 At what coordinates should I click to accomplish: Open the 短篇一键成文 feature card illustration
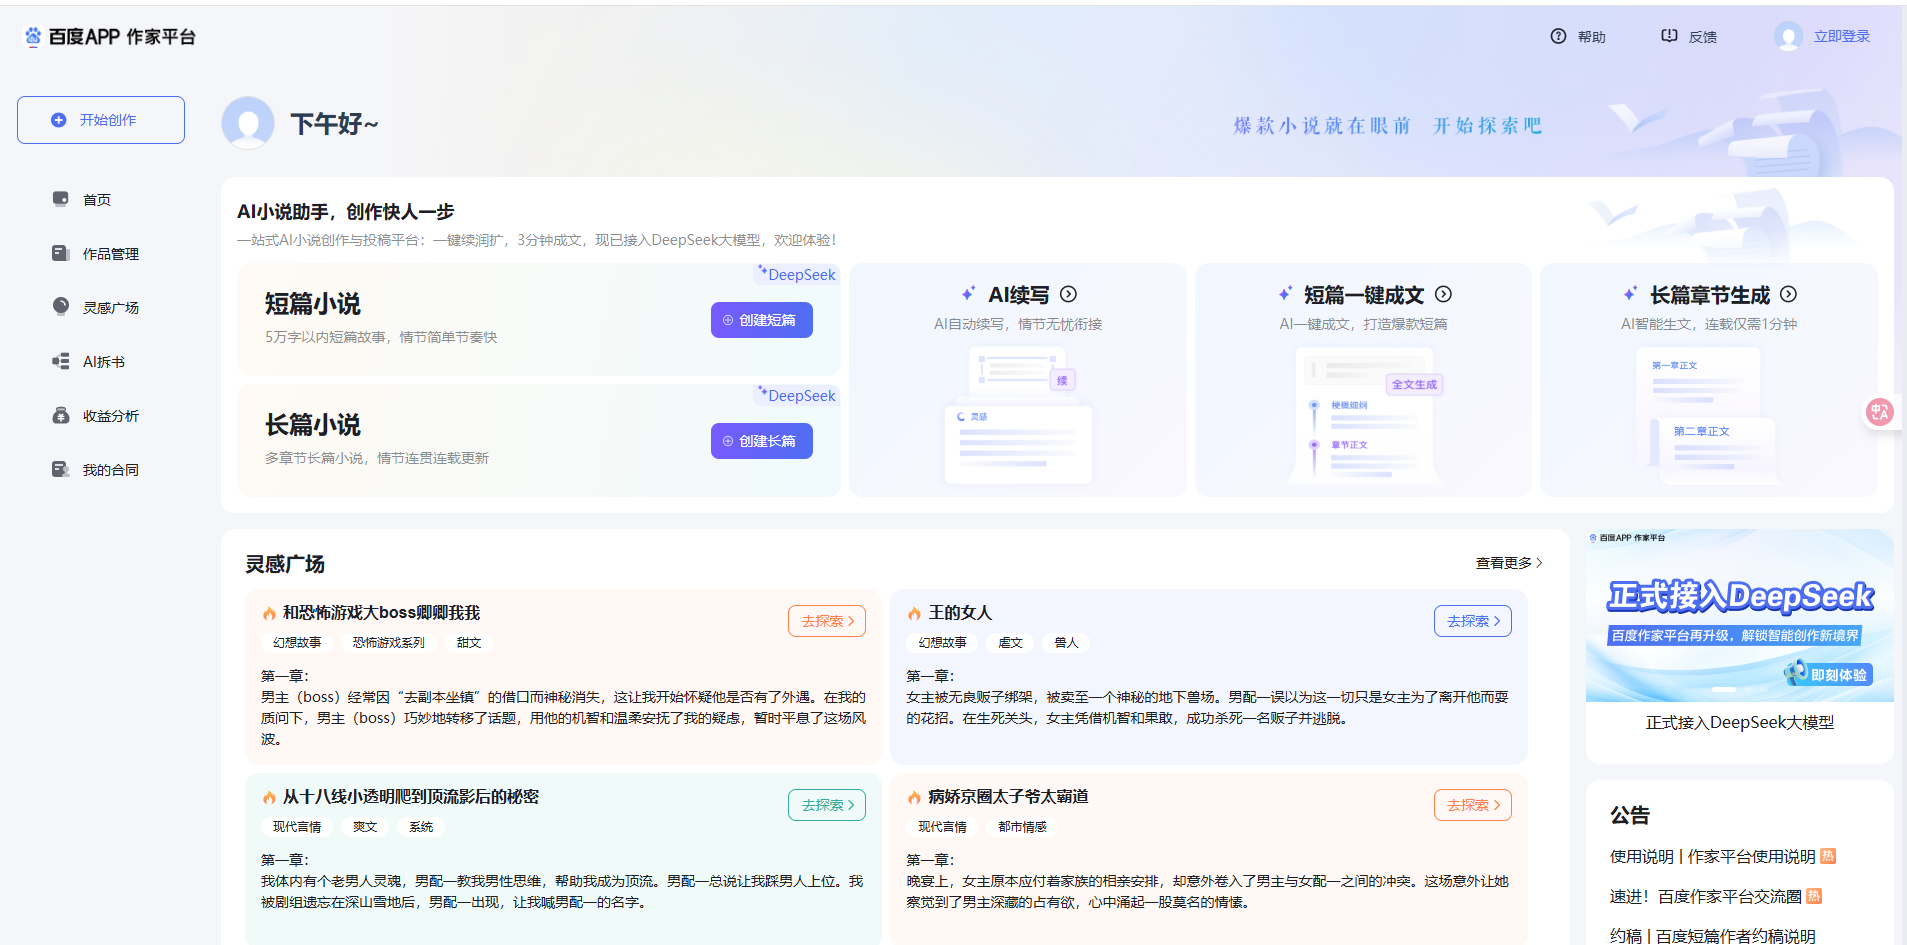pos(1364,417)
